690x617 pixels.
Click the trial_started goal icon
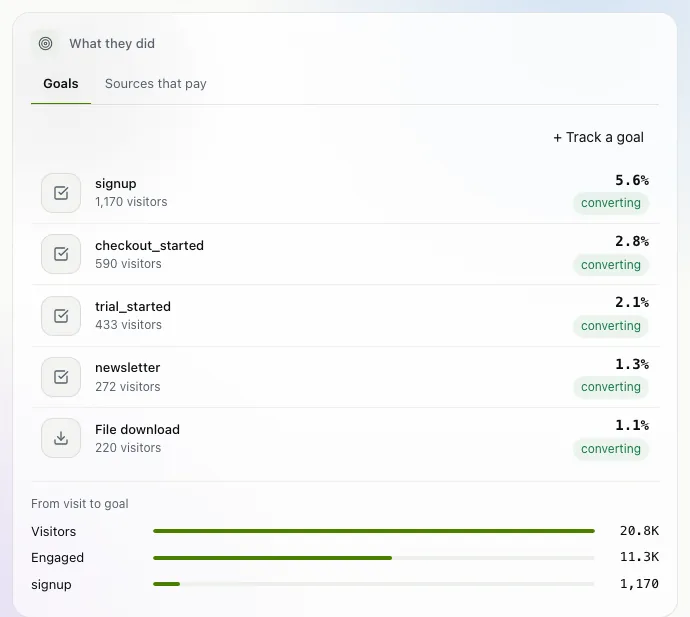click(x=61, y=316)
